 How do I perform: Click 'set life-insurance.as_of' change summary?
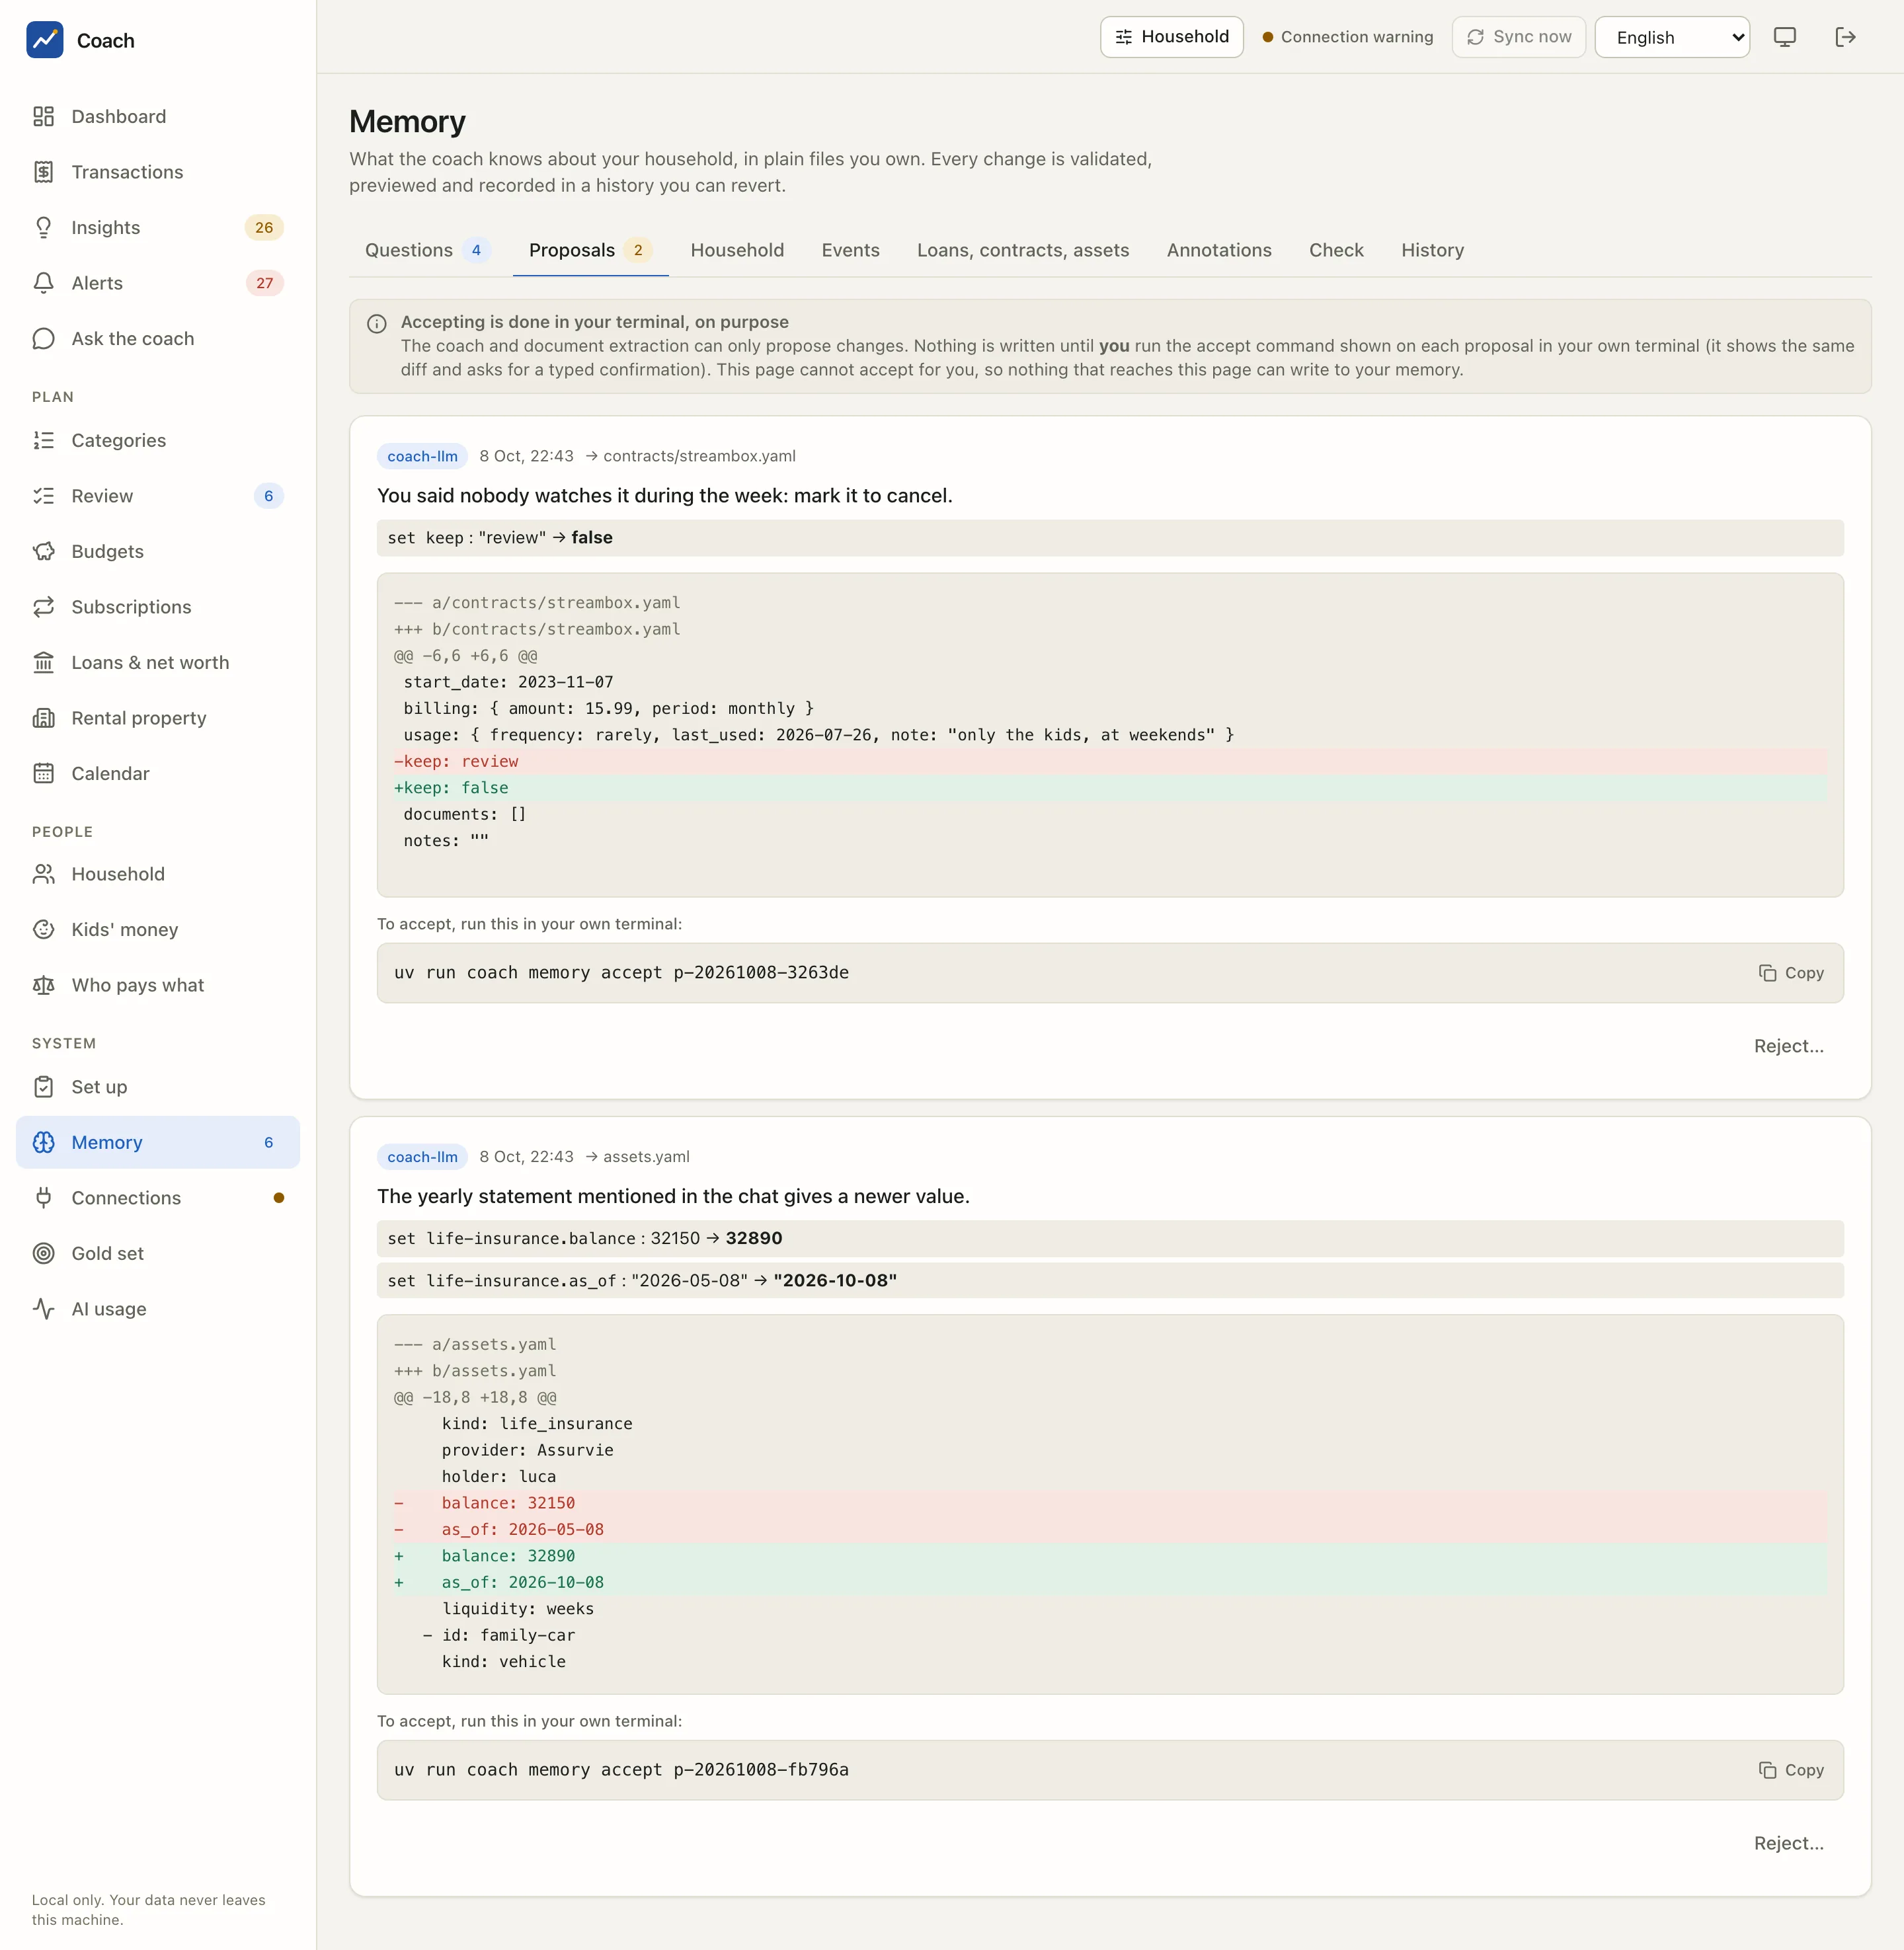pyautogui.click(x=1110, y=1281)
